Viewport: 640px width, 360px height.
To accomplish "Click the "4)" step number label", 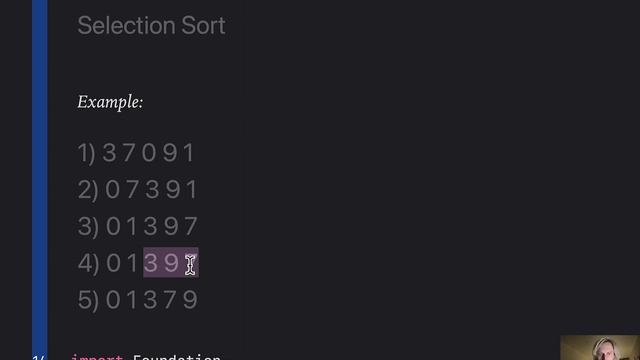I will click(x=88, y=263).
